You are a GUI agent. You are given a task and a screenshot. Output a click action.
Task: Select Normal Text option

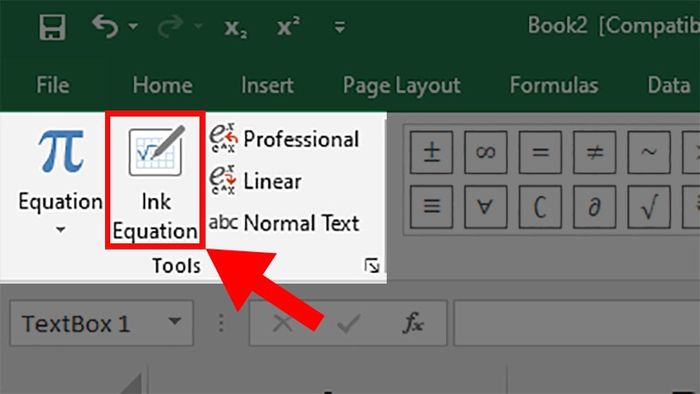click(284, 223)
